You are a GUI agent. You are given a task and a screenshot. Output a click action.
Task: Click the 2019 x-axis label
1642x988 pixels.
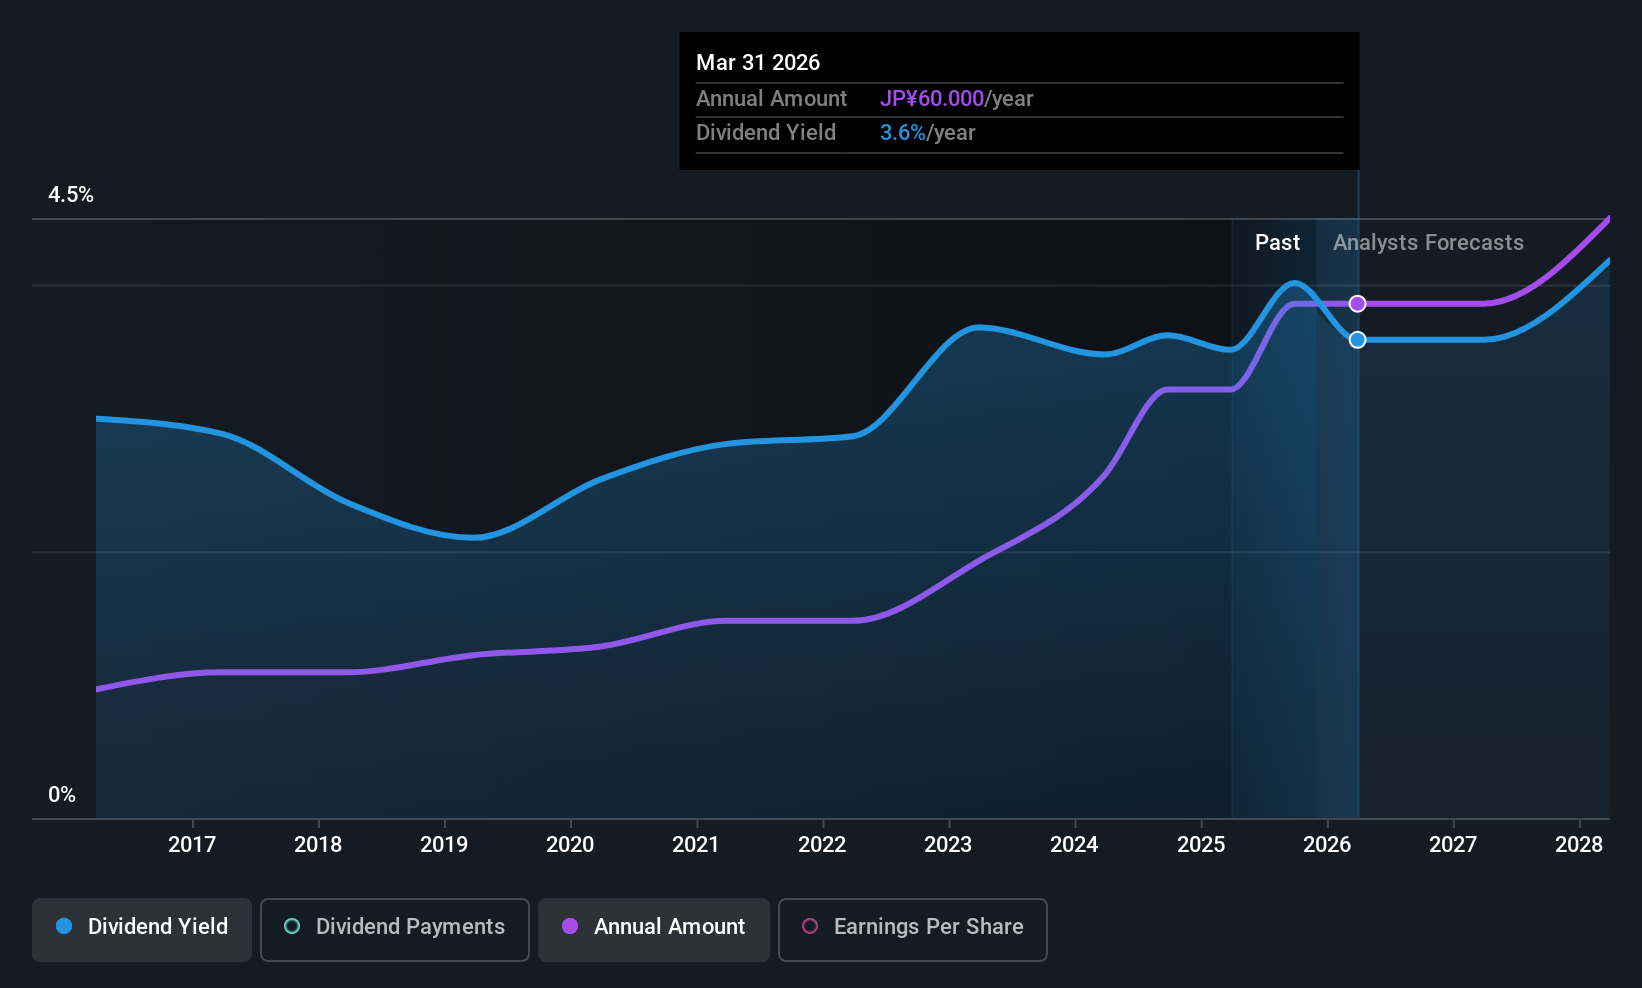[x=444, y=845]
